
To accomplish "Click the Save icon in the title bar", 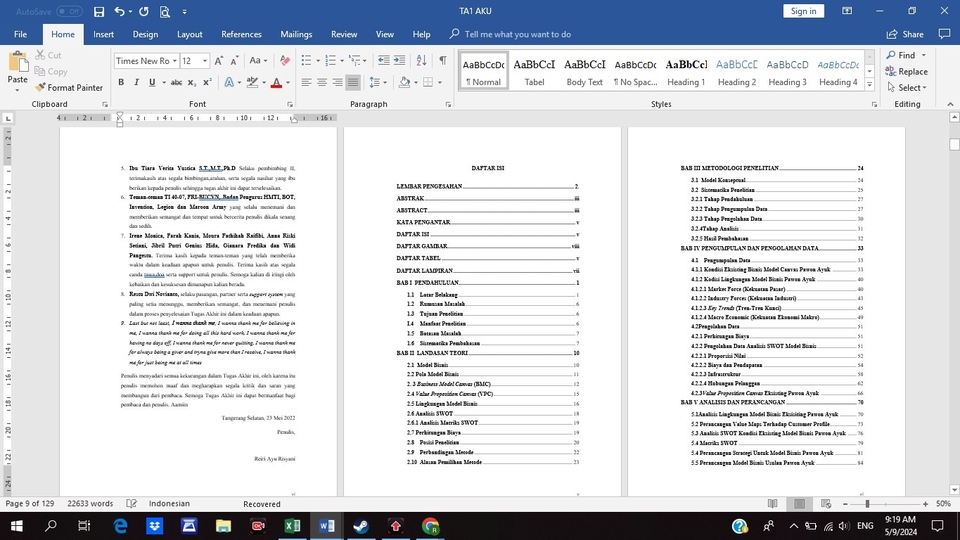I will [x=98, y=11].
